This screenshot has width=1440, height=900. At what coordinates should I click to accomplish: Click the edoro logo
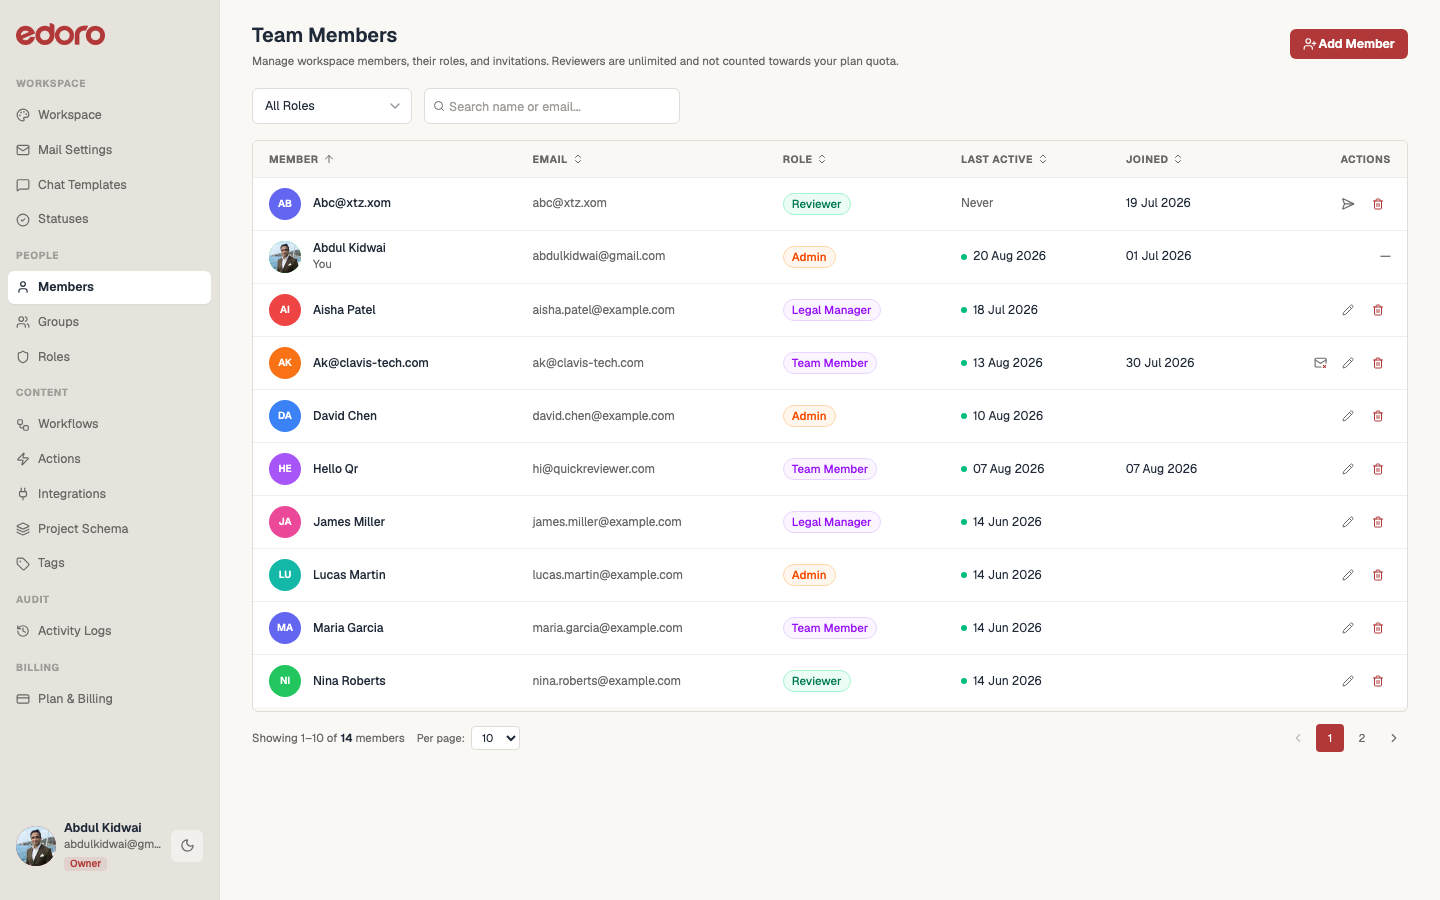tap(60, 35)
